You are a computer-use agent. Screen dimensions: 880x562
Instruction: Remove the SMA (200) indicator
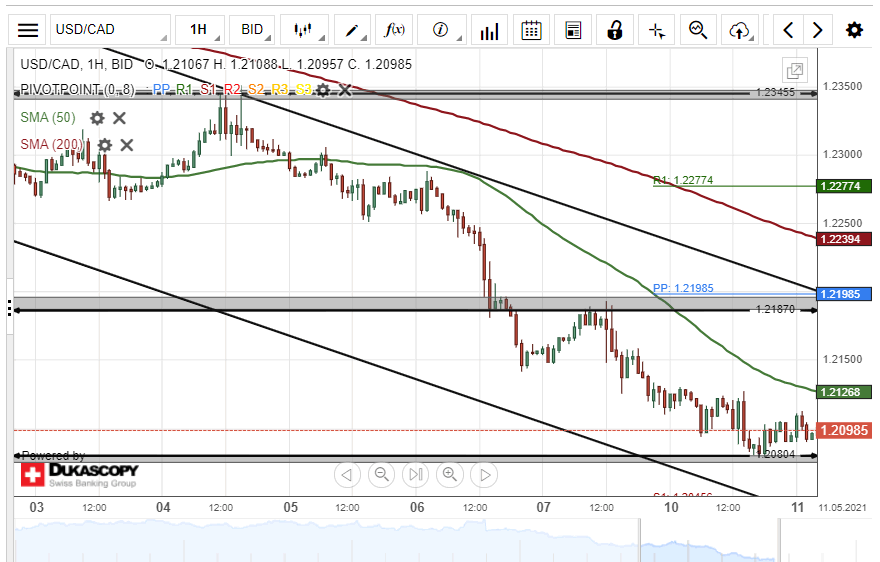pos(127,145)
